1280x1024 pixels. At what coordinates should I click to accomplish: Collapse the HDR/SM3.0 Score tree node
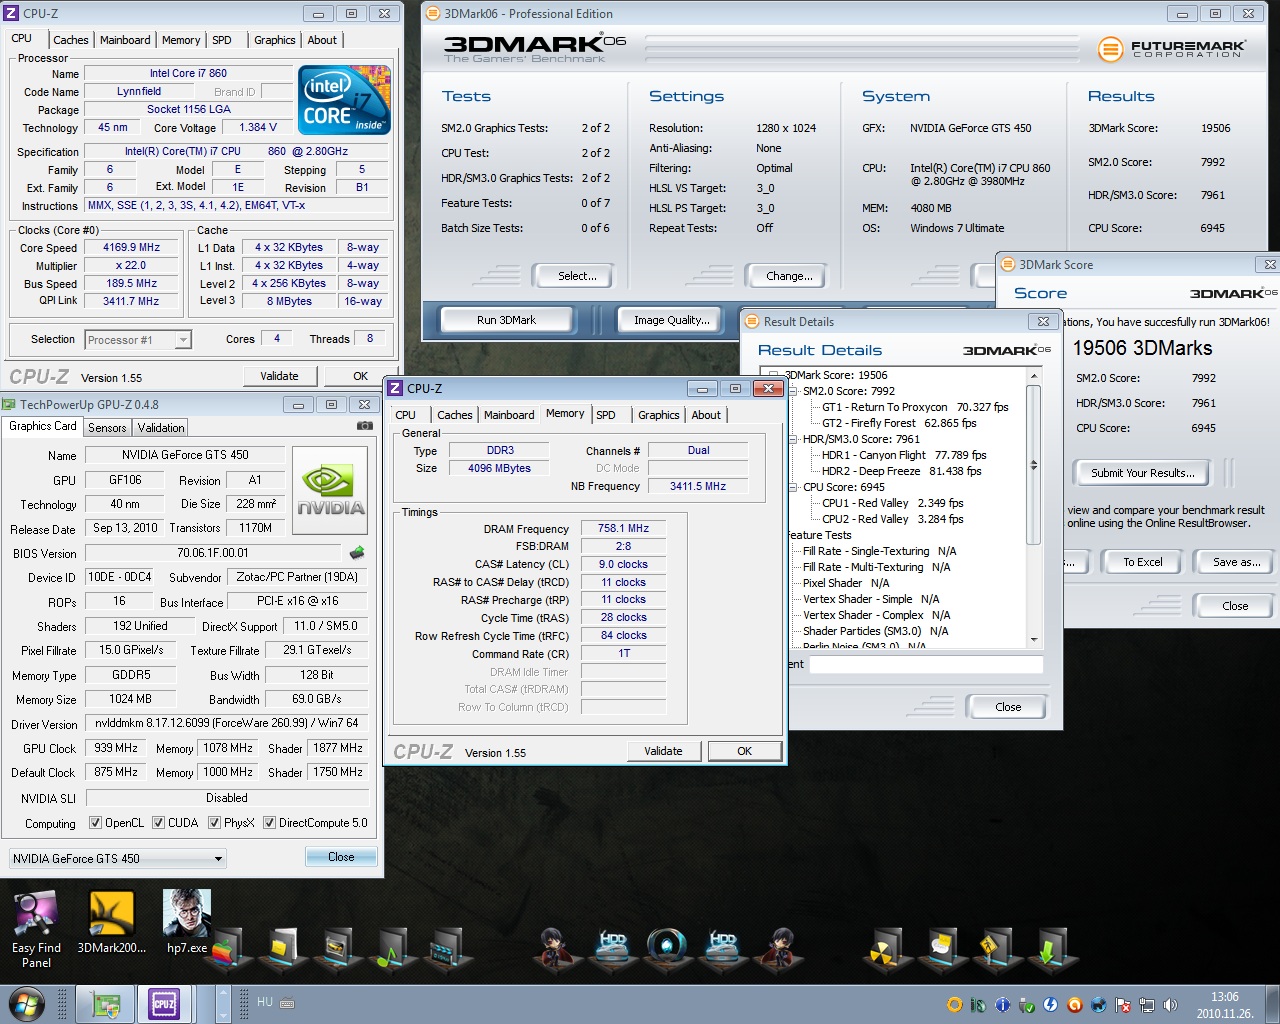click(794, 439)
